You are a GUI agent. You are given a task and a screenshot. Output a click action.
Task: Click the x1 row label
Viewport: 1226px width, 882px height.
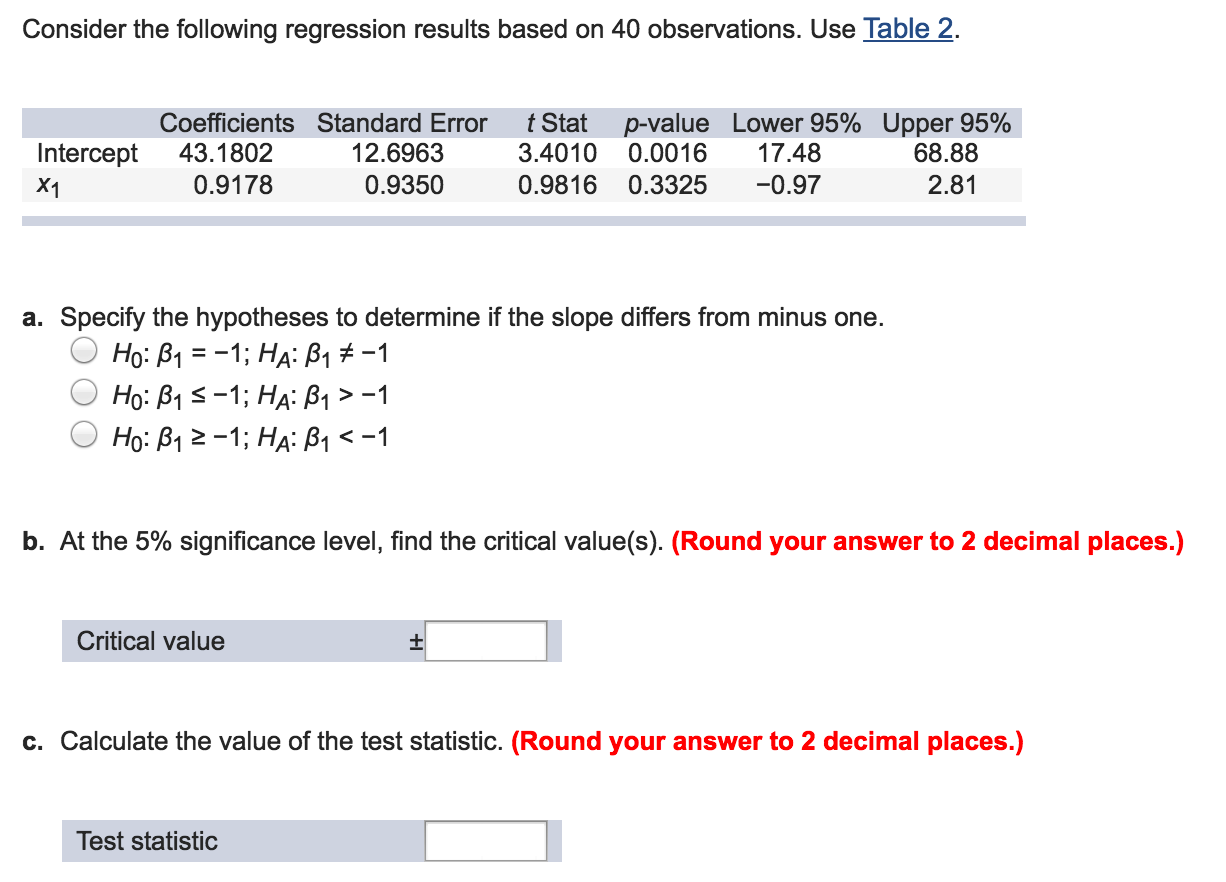pos(45,184)
